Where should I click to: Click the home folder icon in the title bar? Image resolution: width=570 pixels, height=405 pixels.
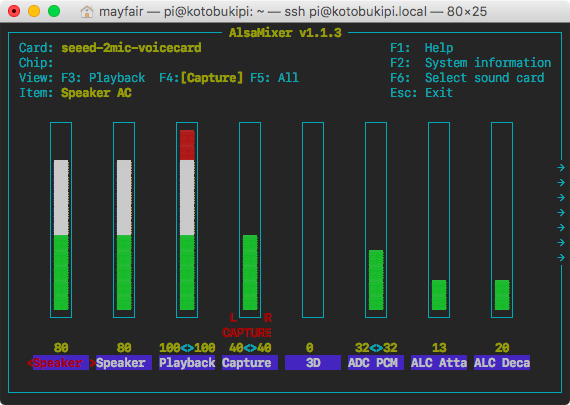click(x=87, y=12)
